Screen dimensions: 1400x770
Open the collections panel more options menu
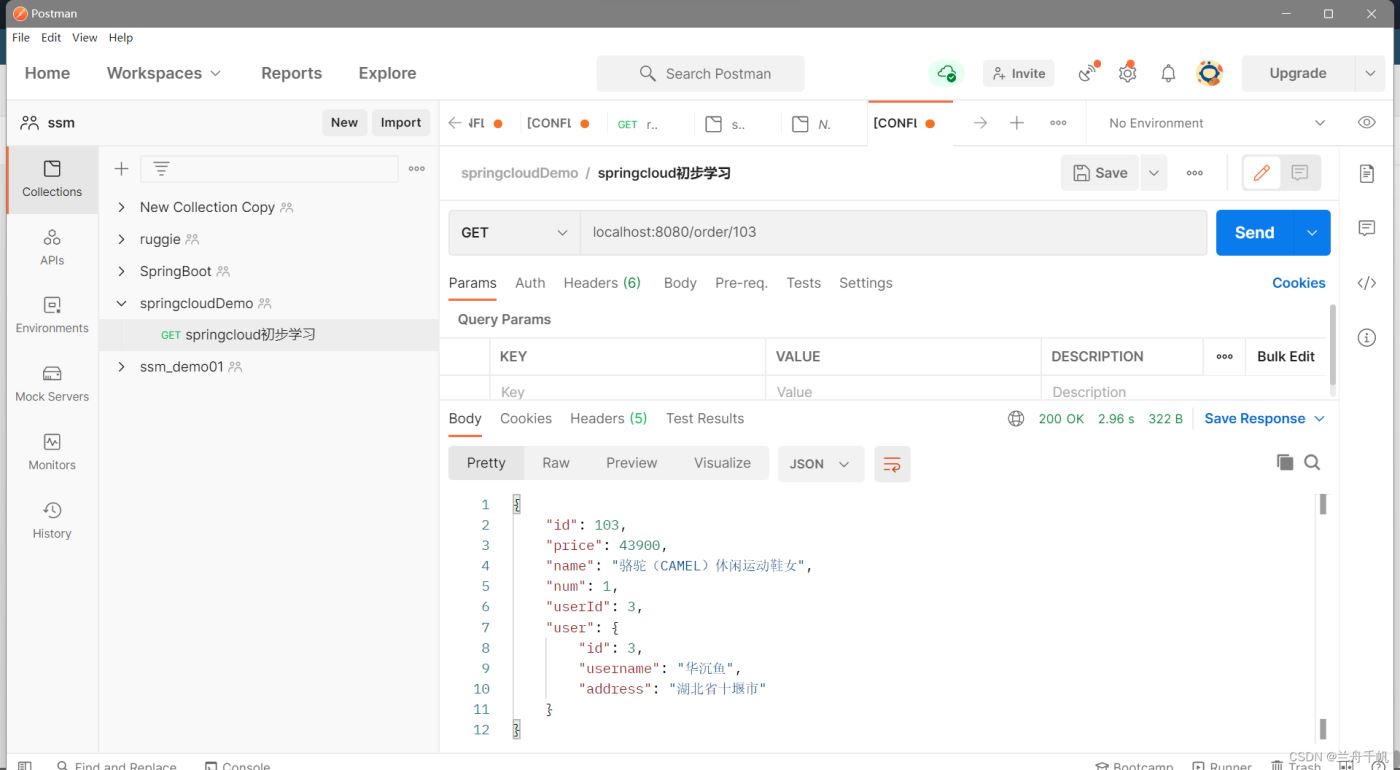417,169
